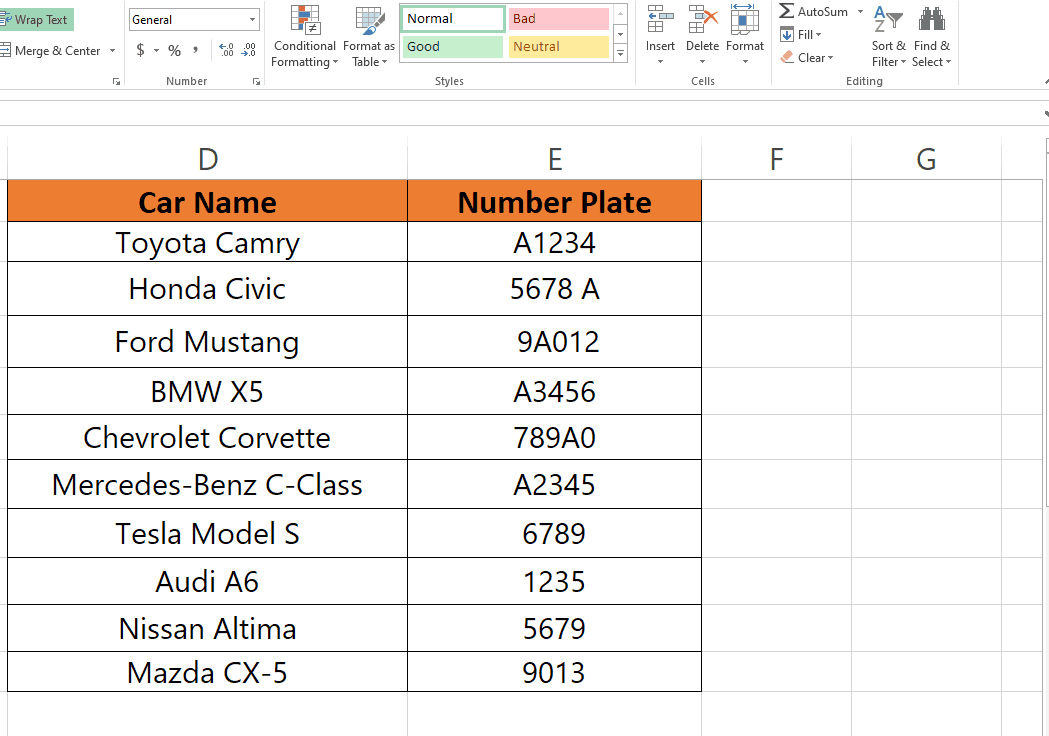Click the Insert cells icon
The width and height of the screenshot is (1049, 736).
coord(660,20)
